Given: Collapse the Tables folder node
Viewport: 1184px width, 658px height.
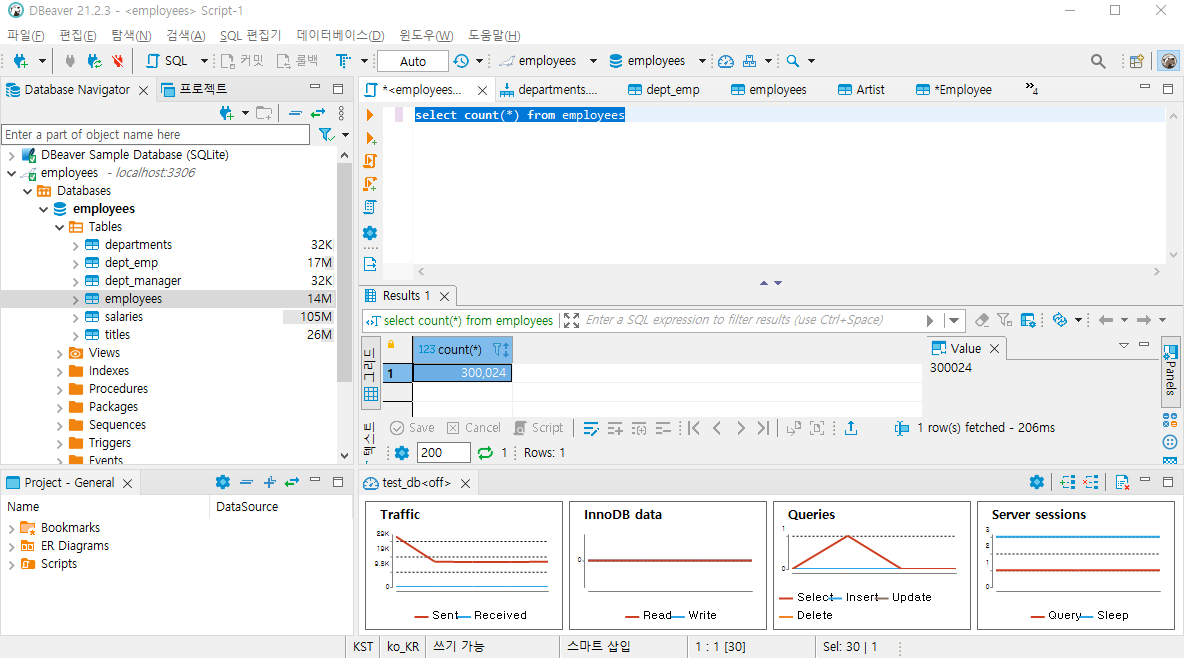Looking at the screenshot, I should 59,227.
